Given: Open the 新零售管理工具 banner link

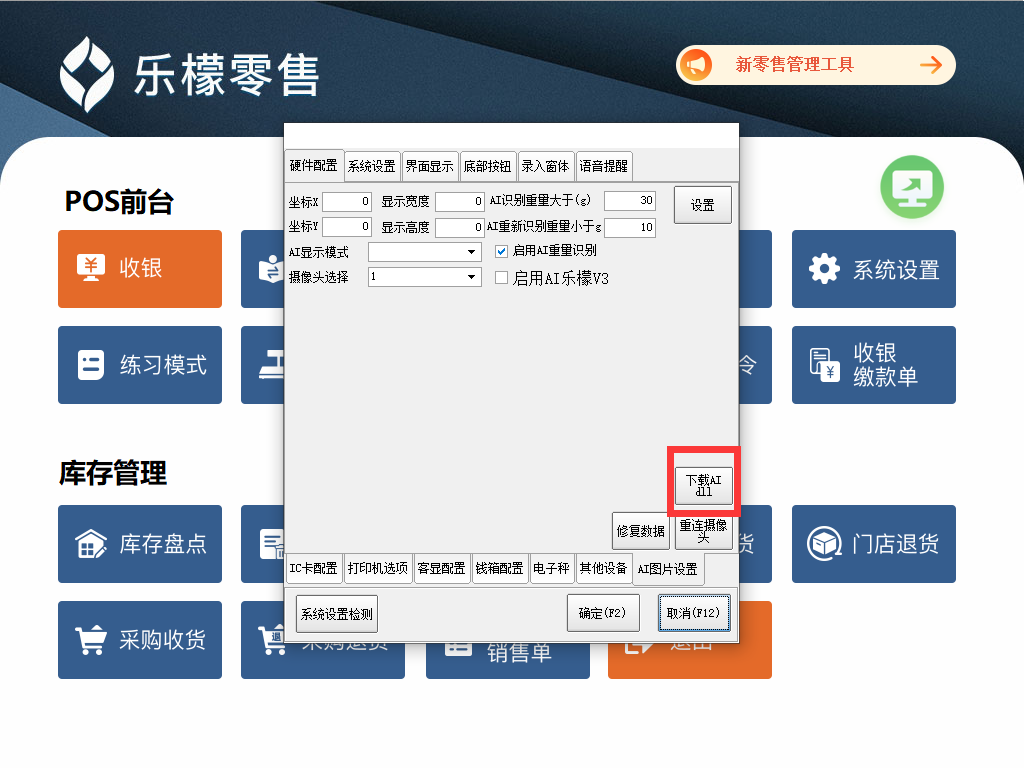Looking at the screenshot, I should pos(816,65).
